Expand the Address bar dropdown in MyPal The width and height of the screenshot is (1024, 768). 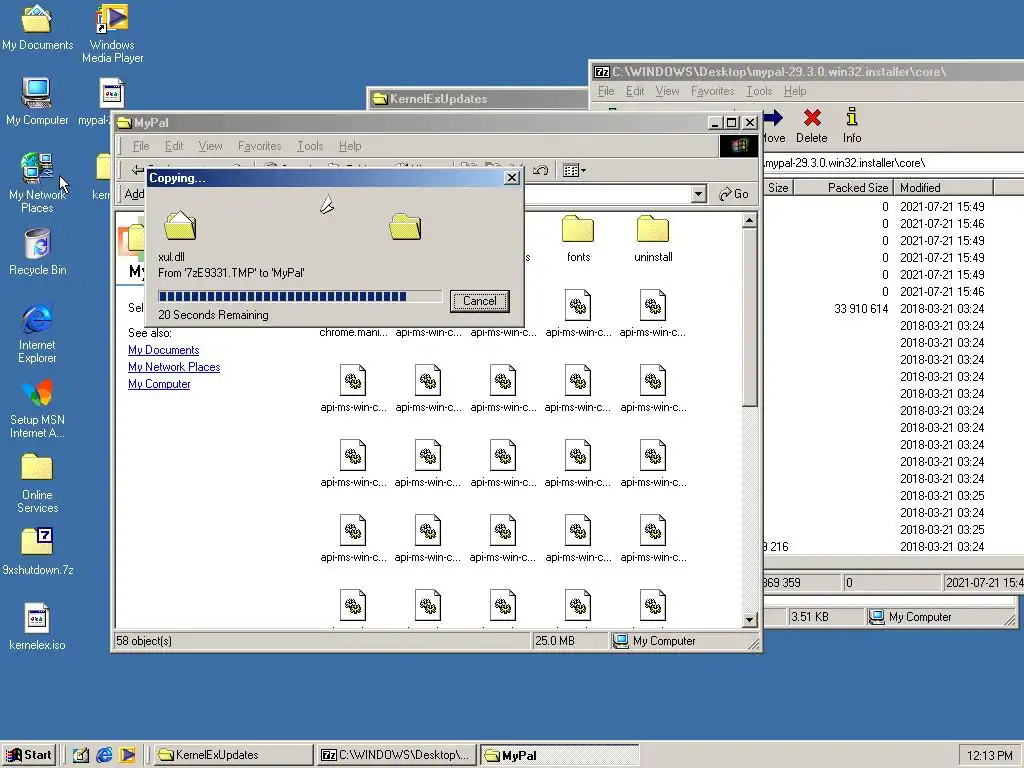point(699,194)
